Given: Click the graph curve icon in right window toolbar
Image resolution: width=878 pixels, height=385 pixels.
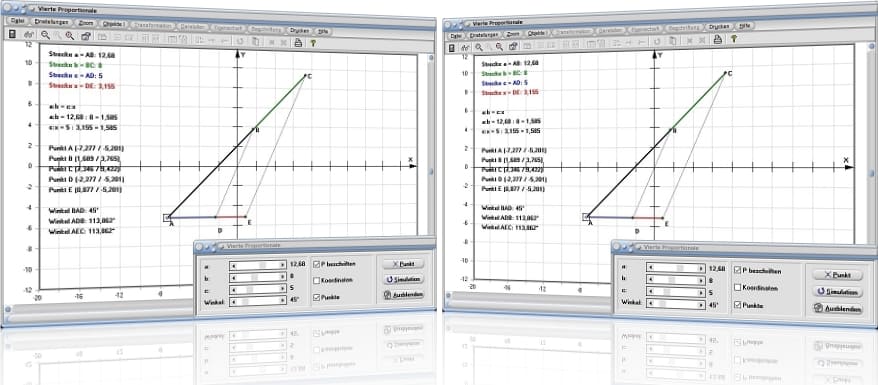Looking at the screenshot, I should (x=466, y=48).
